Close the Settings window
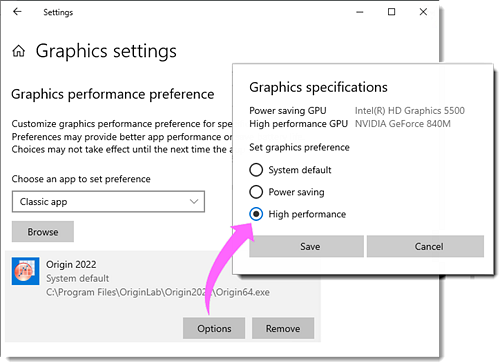 423,12
